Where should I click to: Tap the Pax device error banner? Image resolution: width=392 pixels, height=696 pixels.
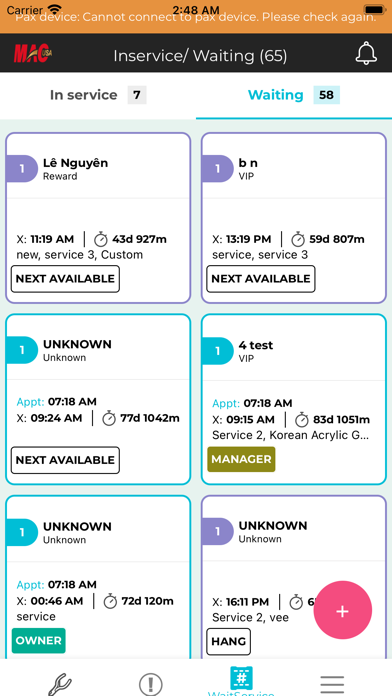[x=196, y=17]
